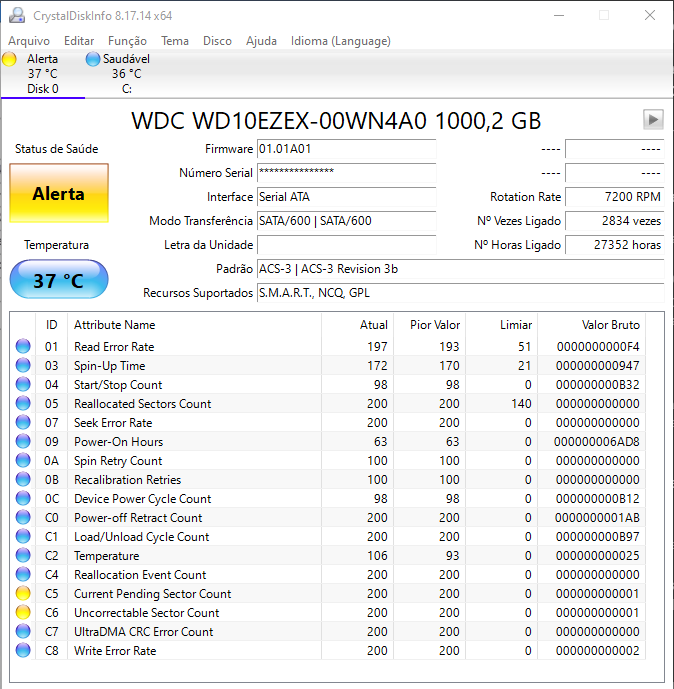Open the Disco menu
Screen dimensions: 674x689
217,41
